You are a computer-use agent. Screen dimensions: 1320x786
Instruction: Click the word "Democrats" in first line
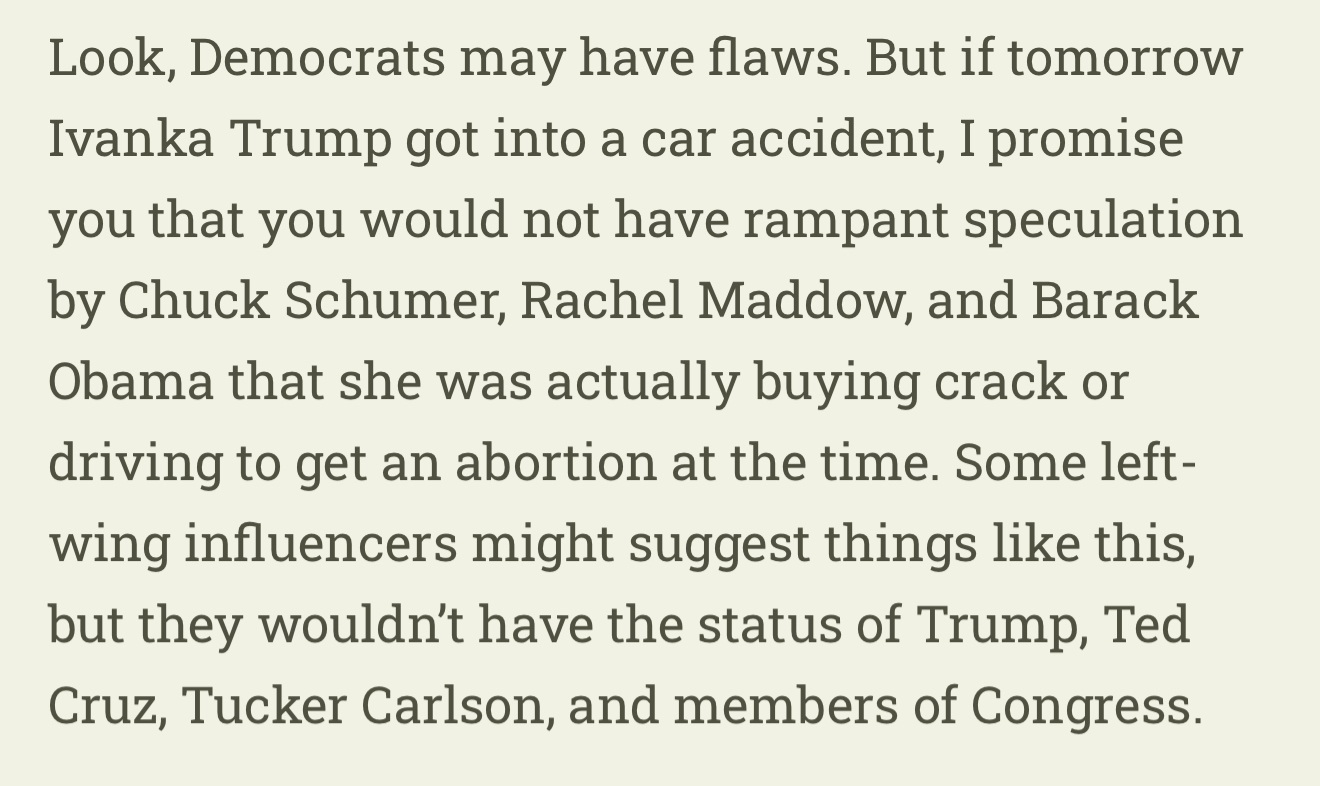[x=316, y=57]
